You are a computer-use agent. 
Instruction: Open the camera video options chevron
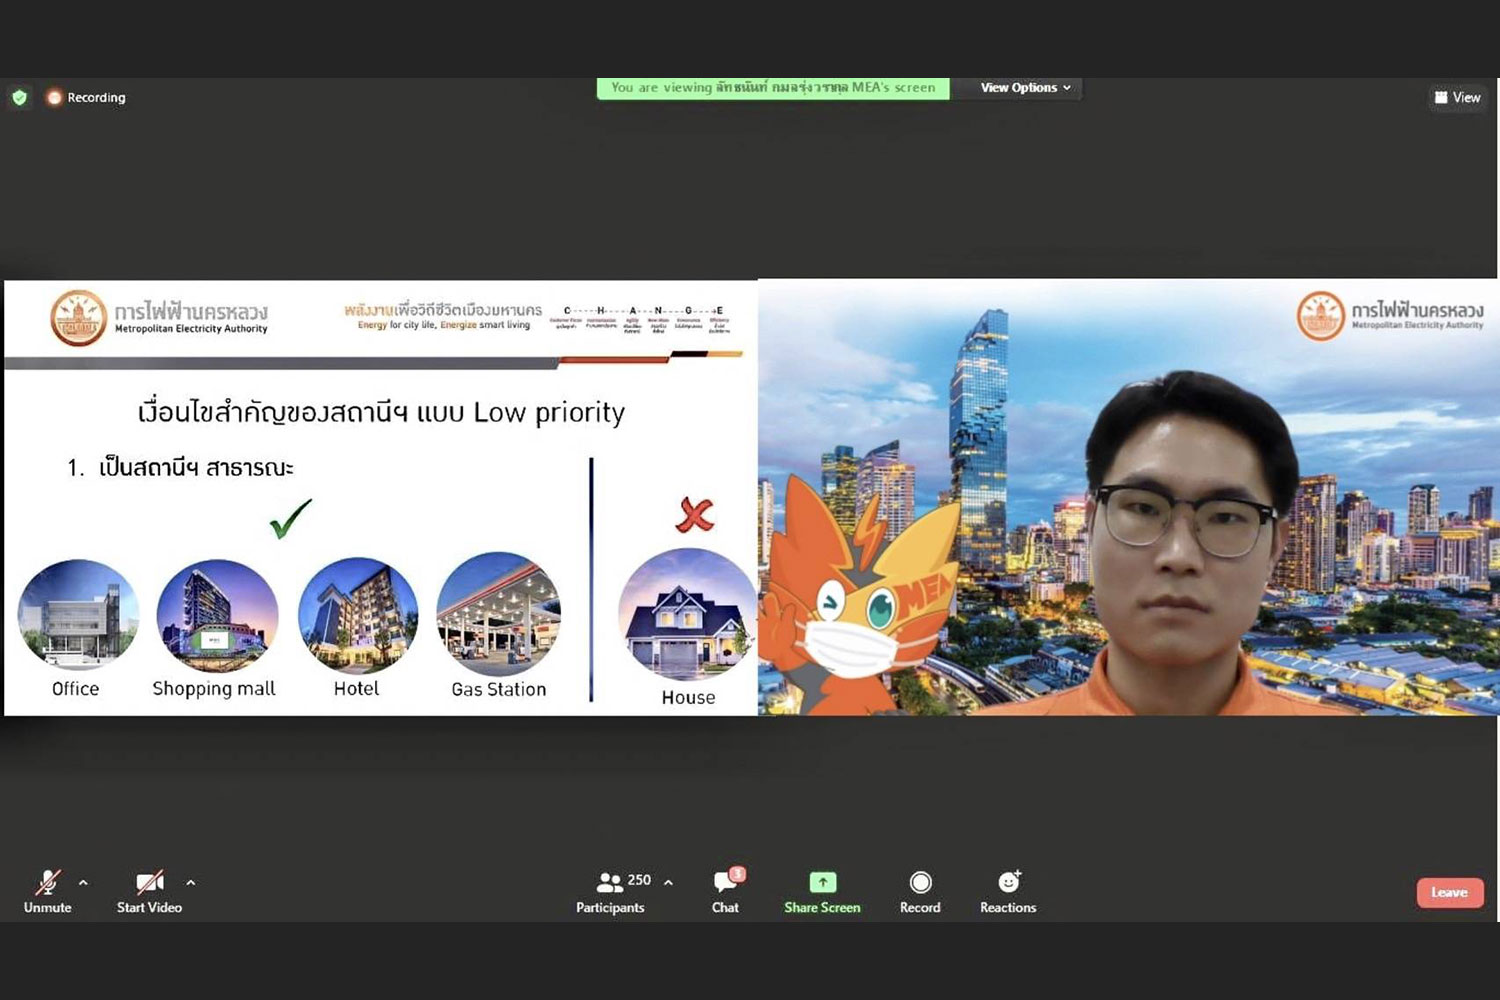(190, 881)
